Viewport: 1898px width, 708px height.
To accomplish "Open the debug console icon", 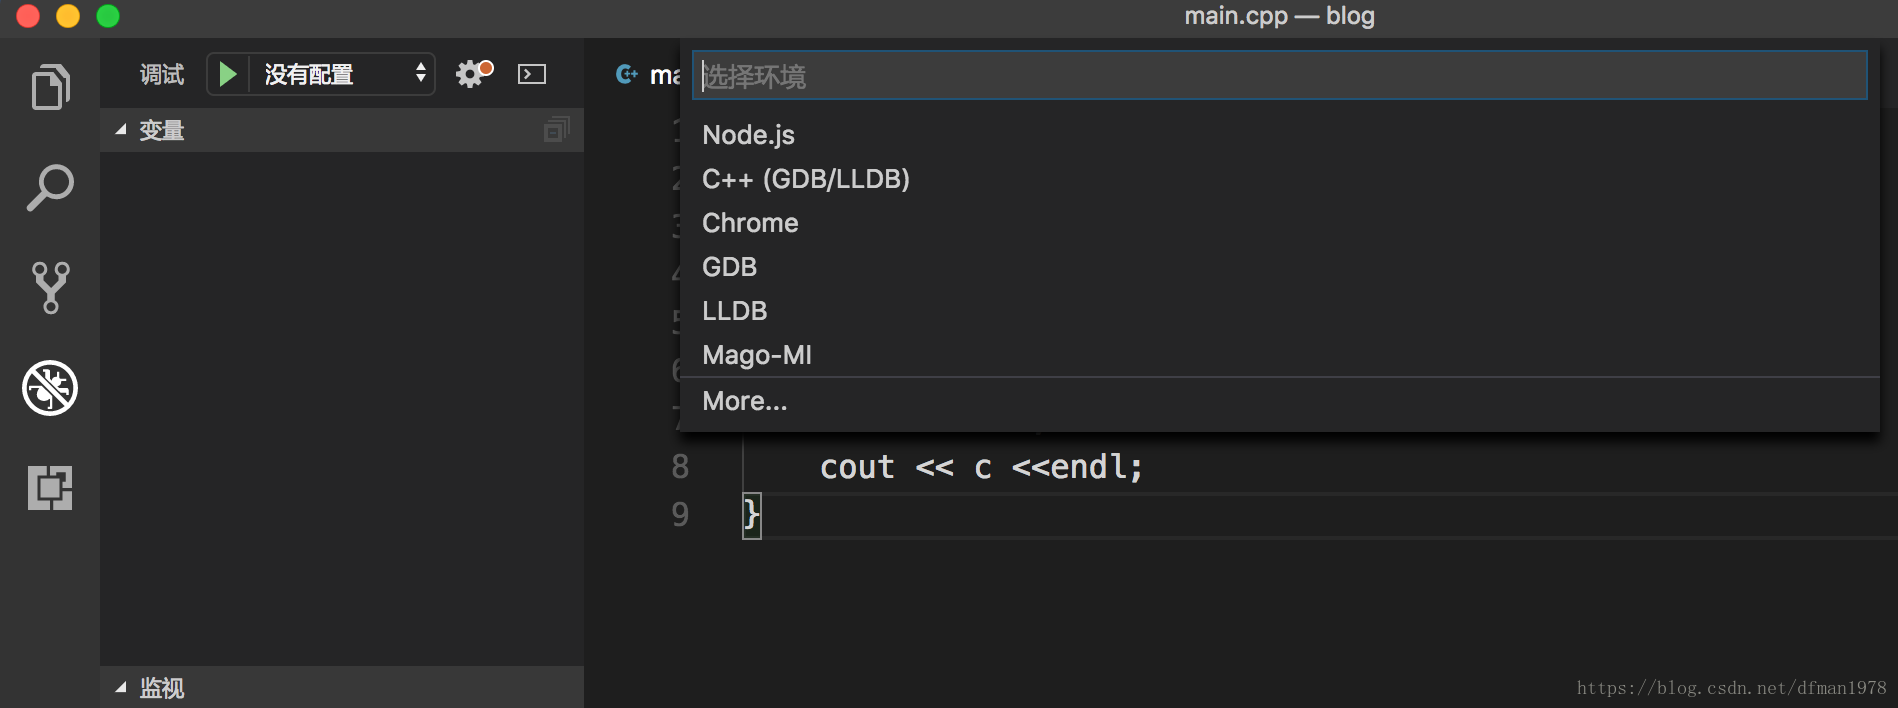I will [x=532, y=74].
